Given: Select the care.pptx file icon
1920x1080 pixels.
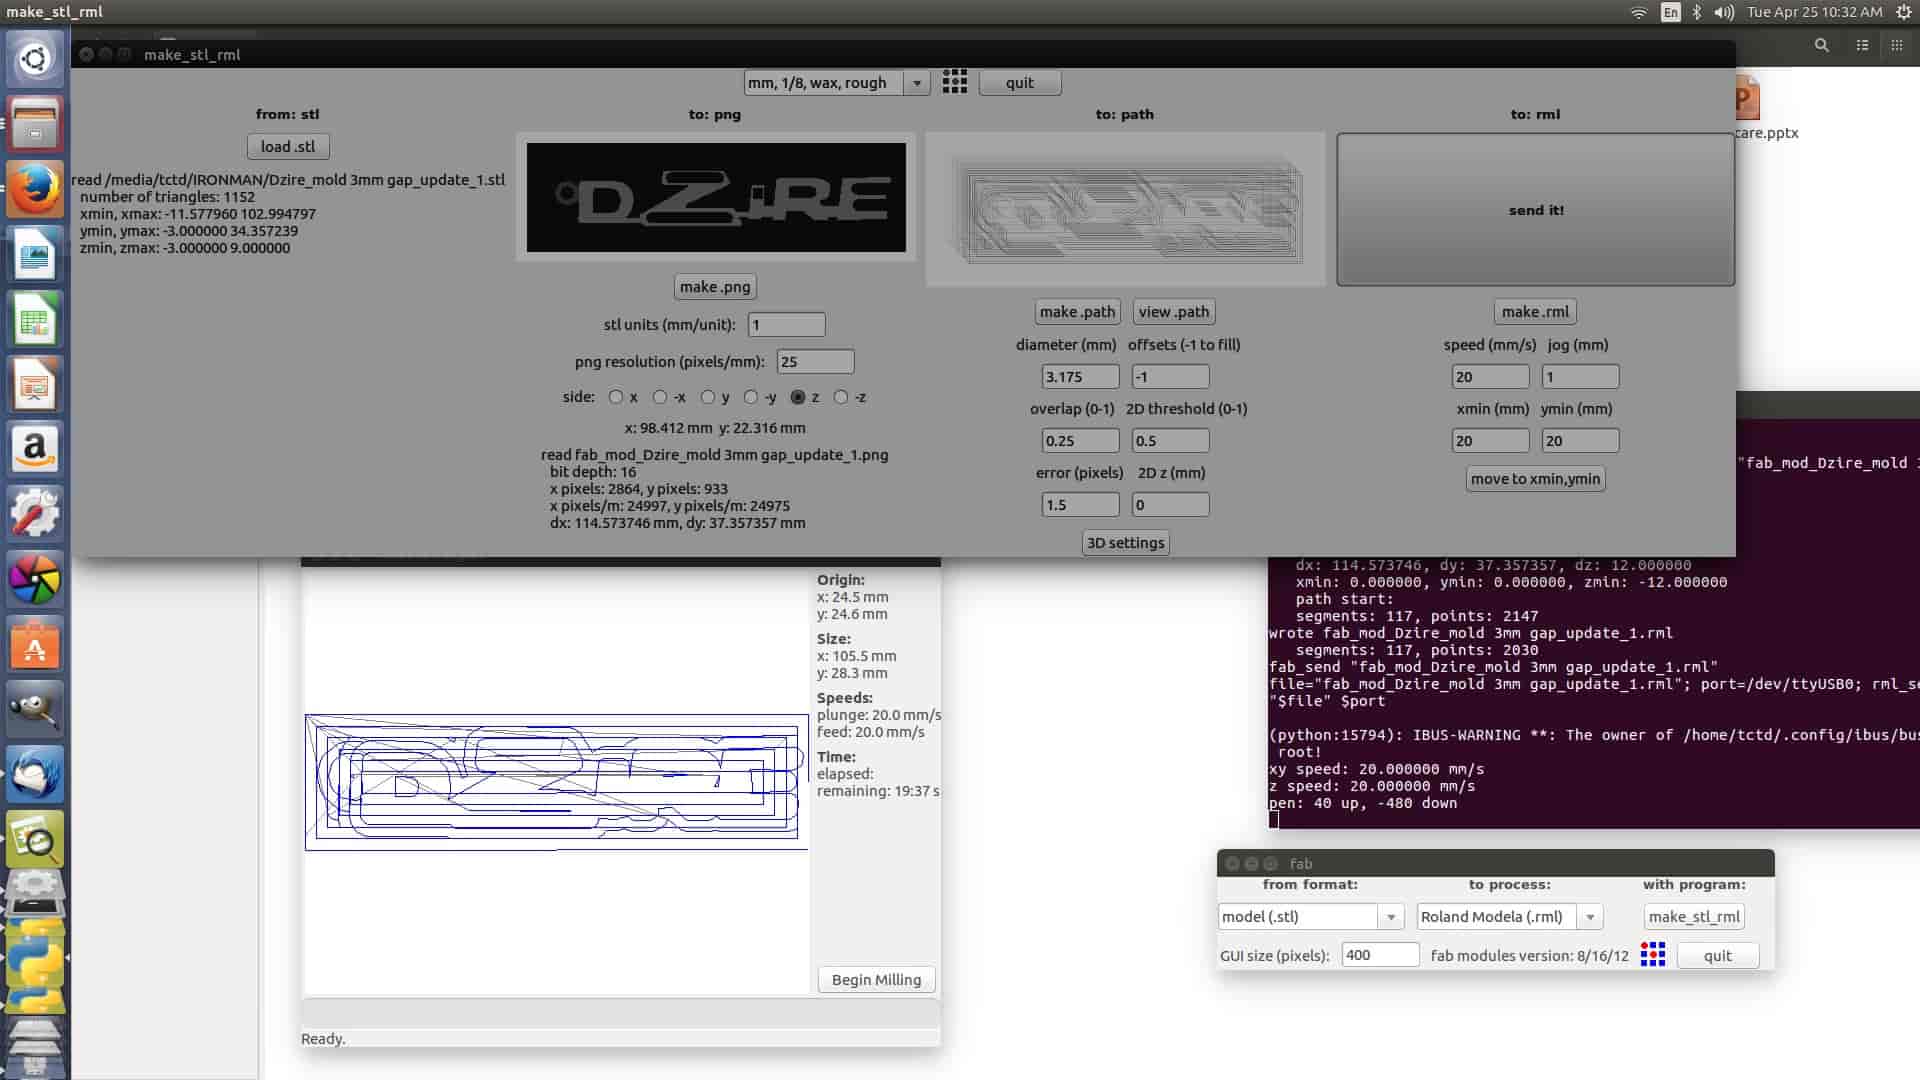Looking at the screenshot, I should [x=1747, y=100].
